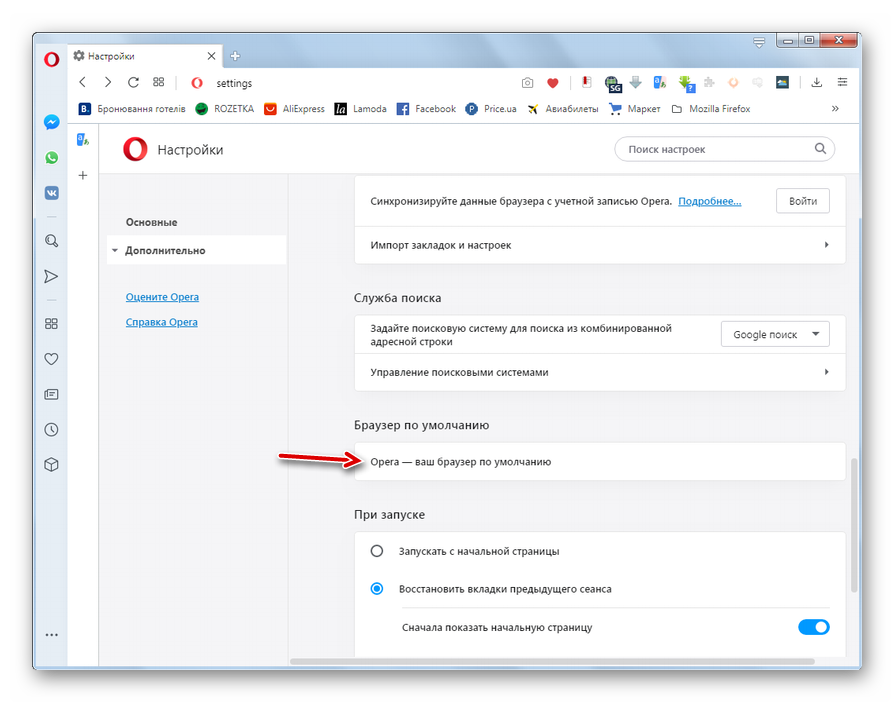The image size is (895, 703).
Task: Add page to bookmarks heart icon
Action: tap(553, 83)
